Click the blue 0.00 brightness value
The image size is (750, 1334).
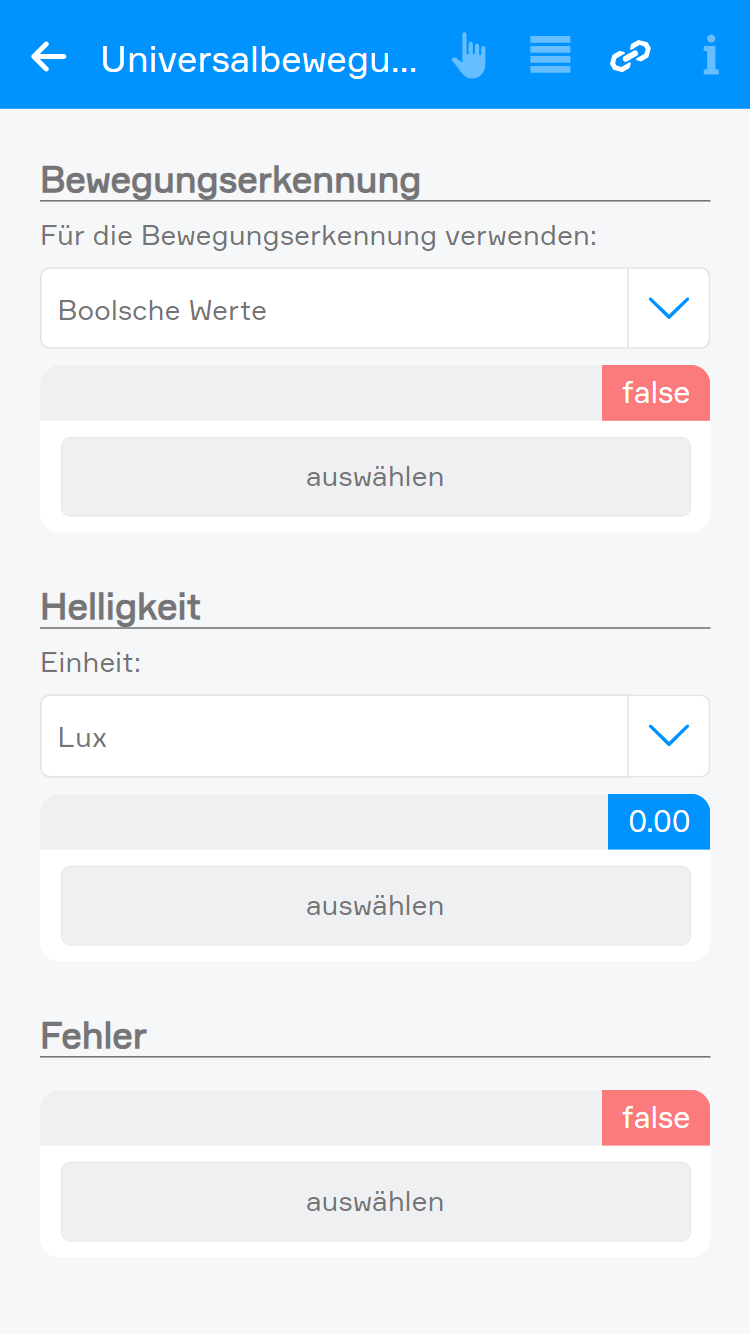[659, 822]
